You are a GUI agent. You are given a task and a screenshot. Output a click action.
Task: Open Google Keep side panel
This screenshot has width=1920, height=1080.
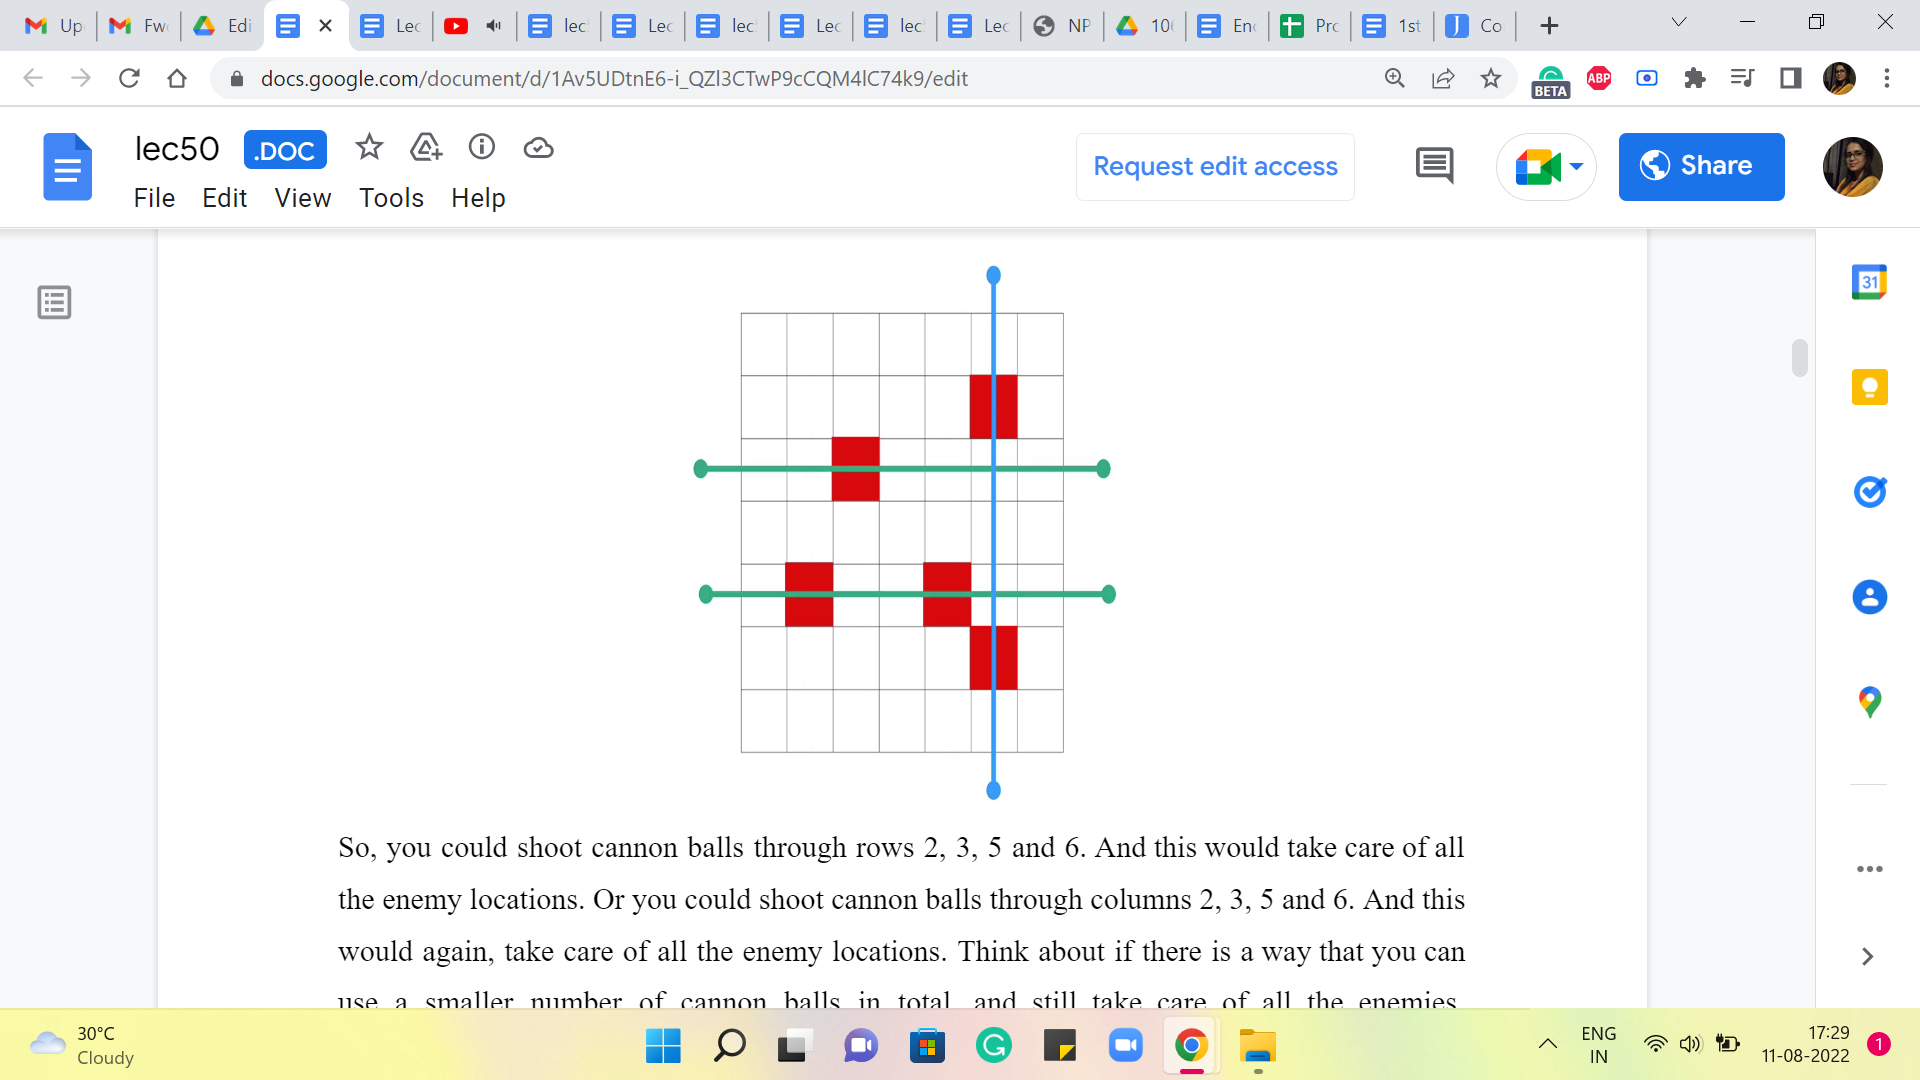coord(1869,387)
